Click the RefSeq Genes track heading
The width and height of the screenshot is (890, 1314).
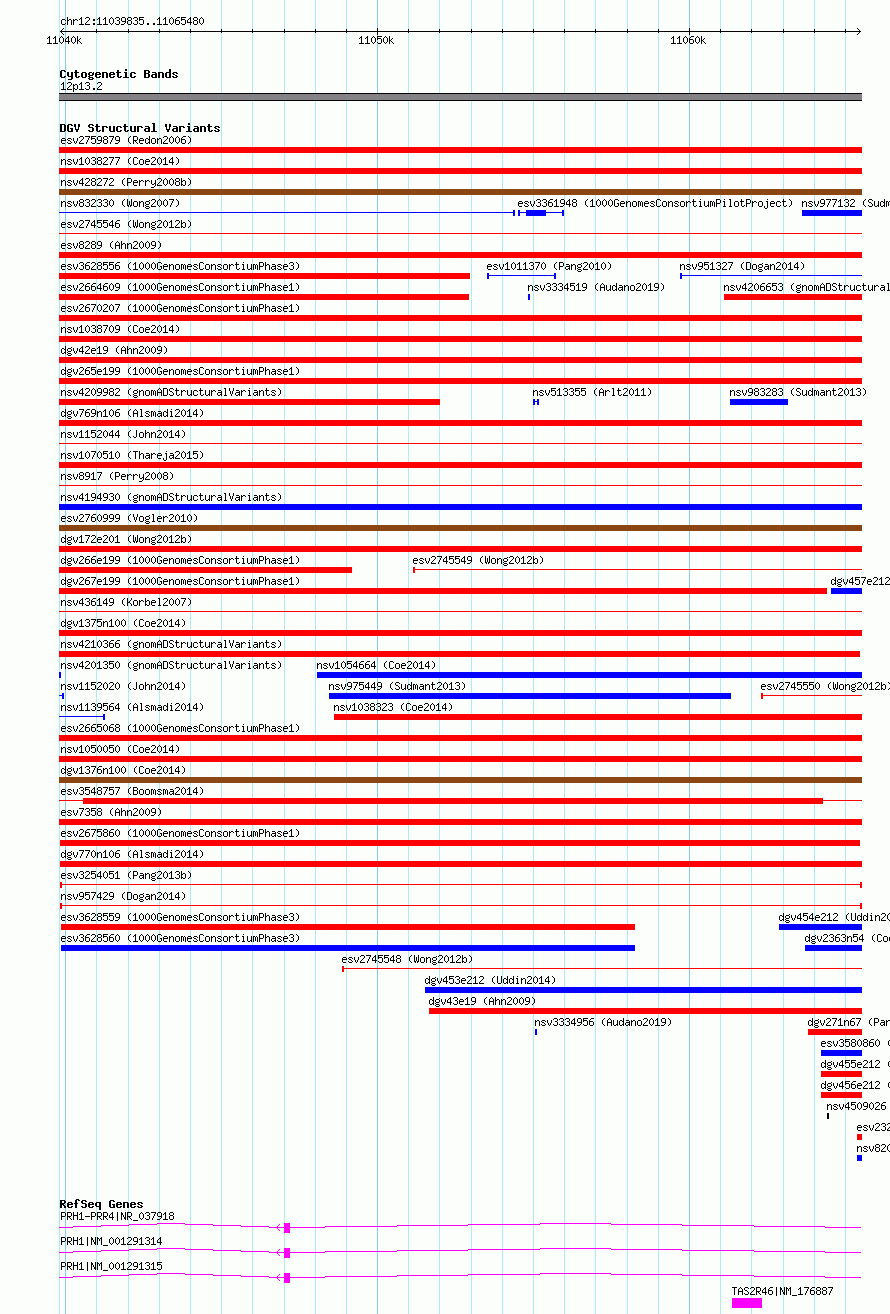coord(101,1204)
